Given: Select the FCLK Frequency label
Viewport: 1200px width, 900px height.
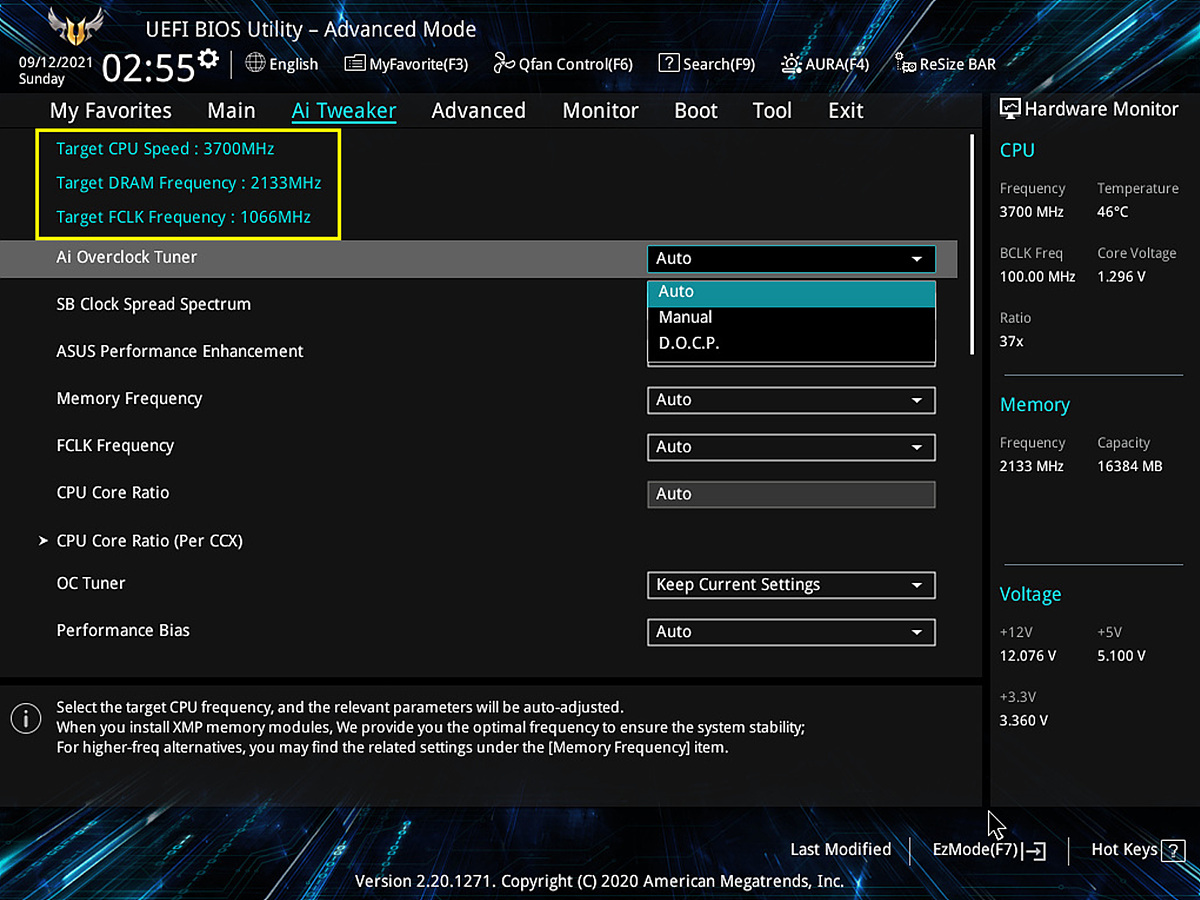Looking at the screenshot, I should point(115,445).
